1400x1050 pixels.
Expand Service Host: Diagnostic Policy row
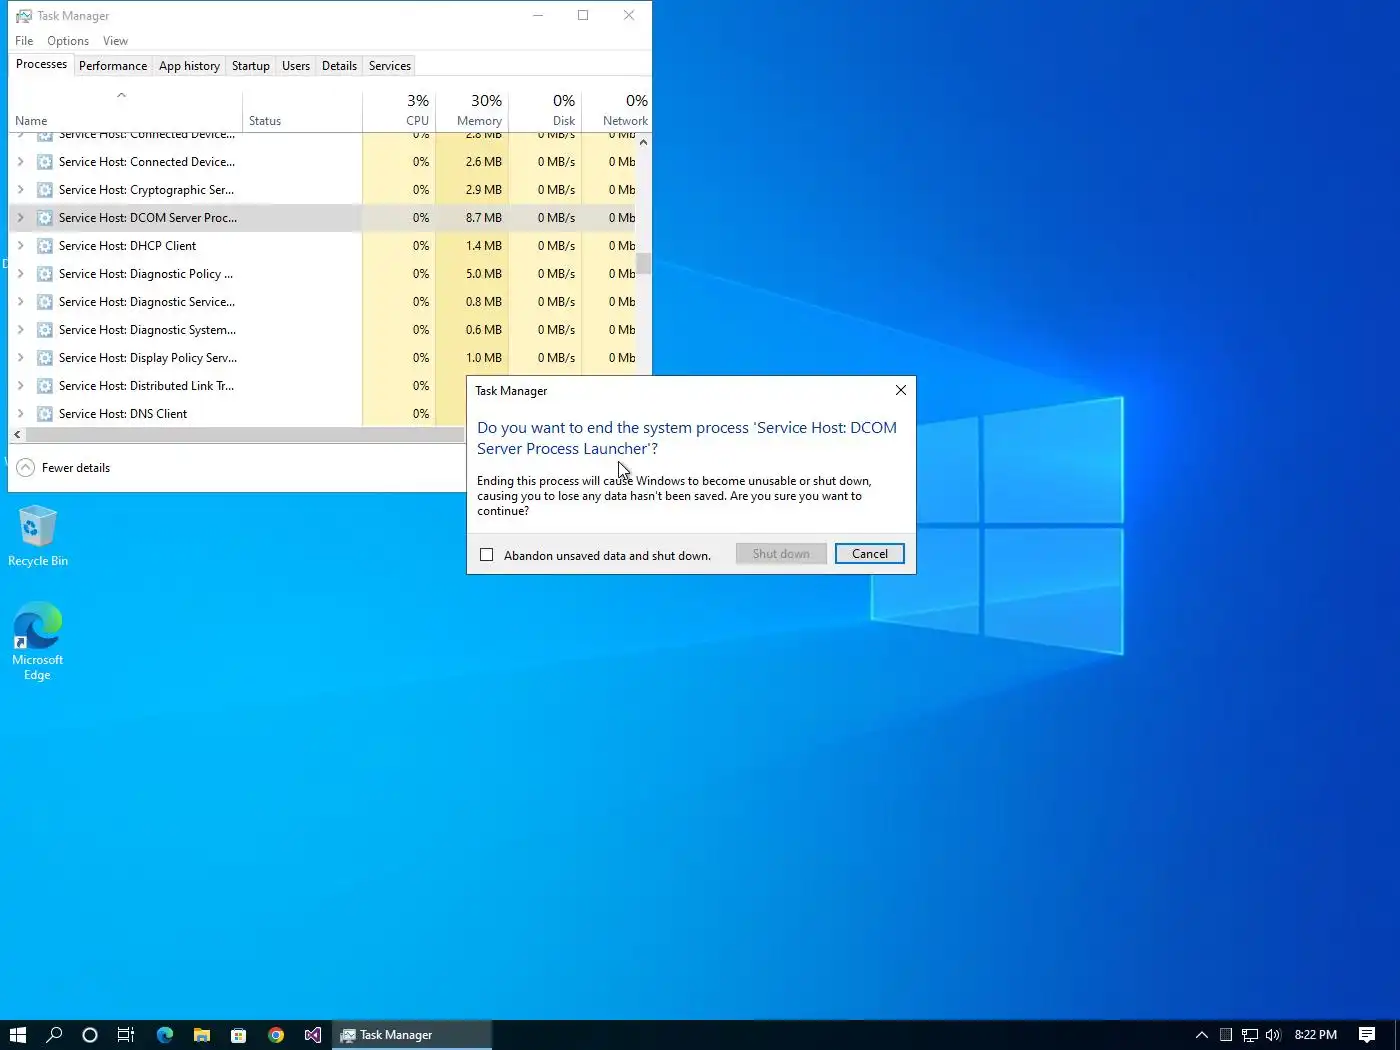point(20,274)
